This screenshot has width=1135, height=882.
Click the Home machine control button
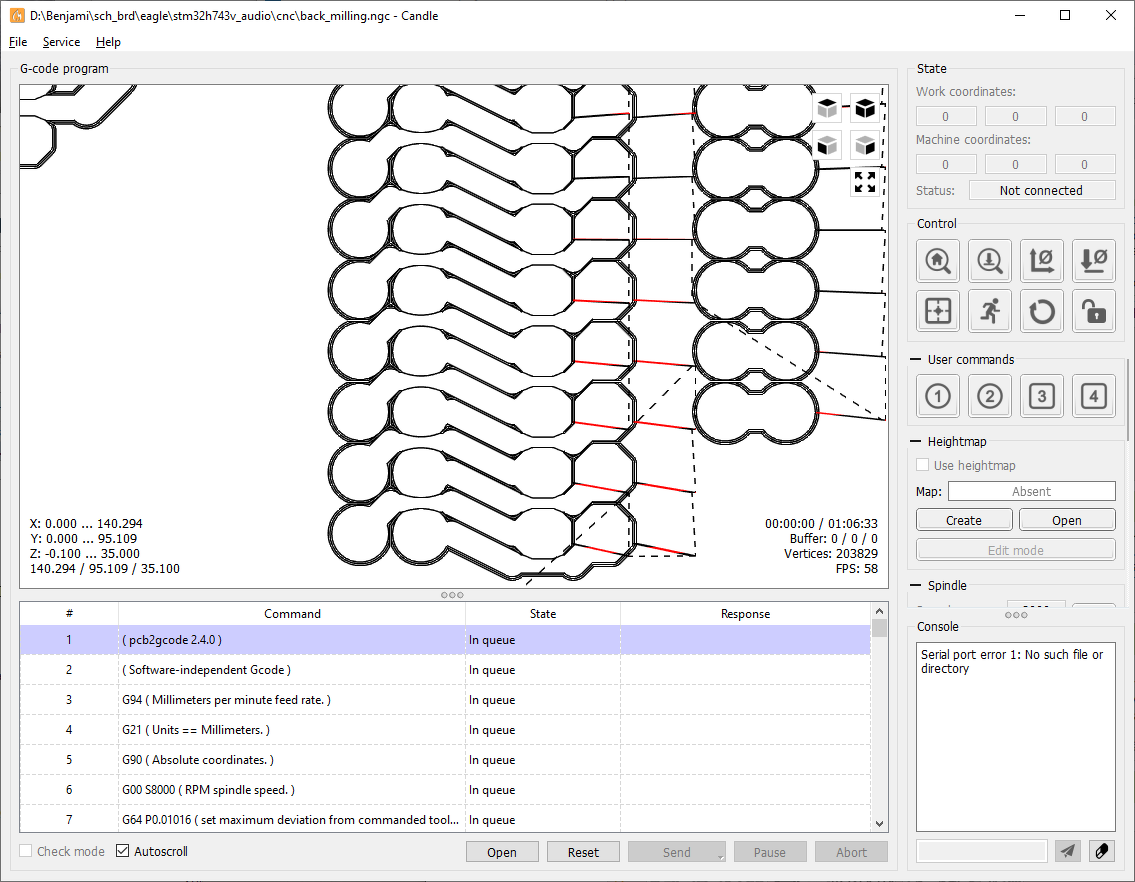[938, 261]
